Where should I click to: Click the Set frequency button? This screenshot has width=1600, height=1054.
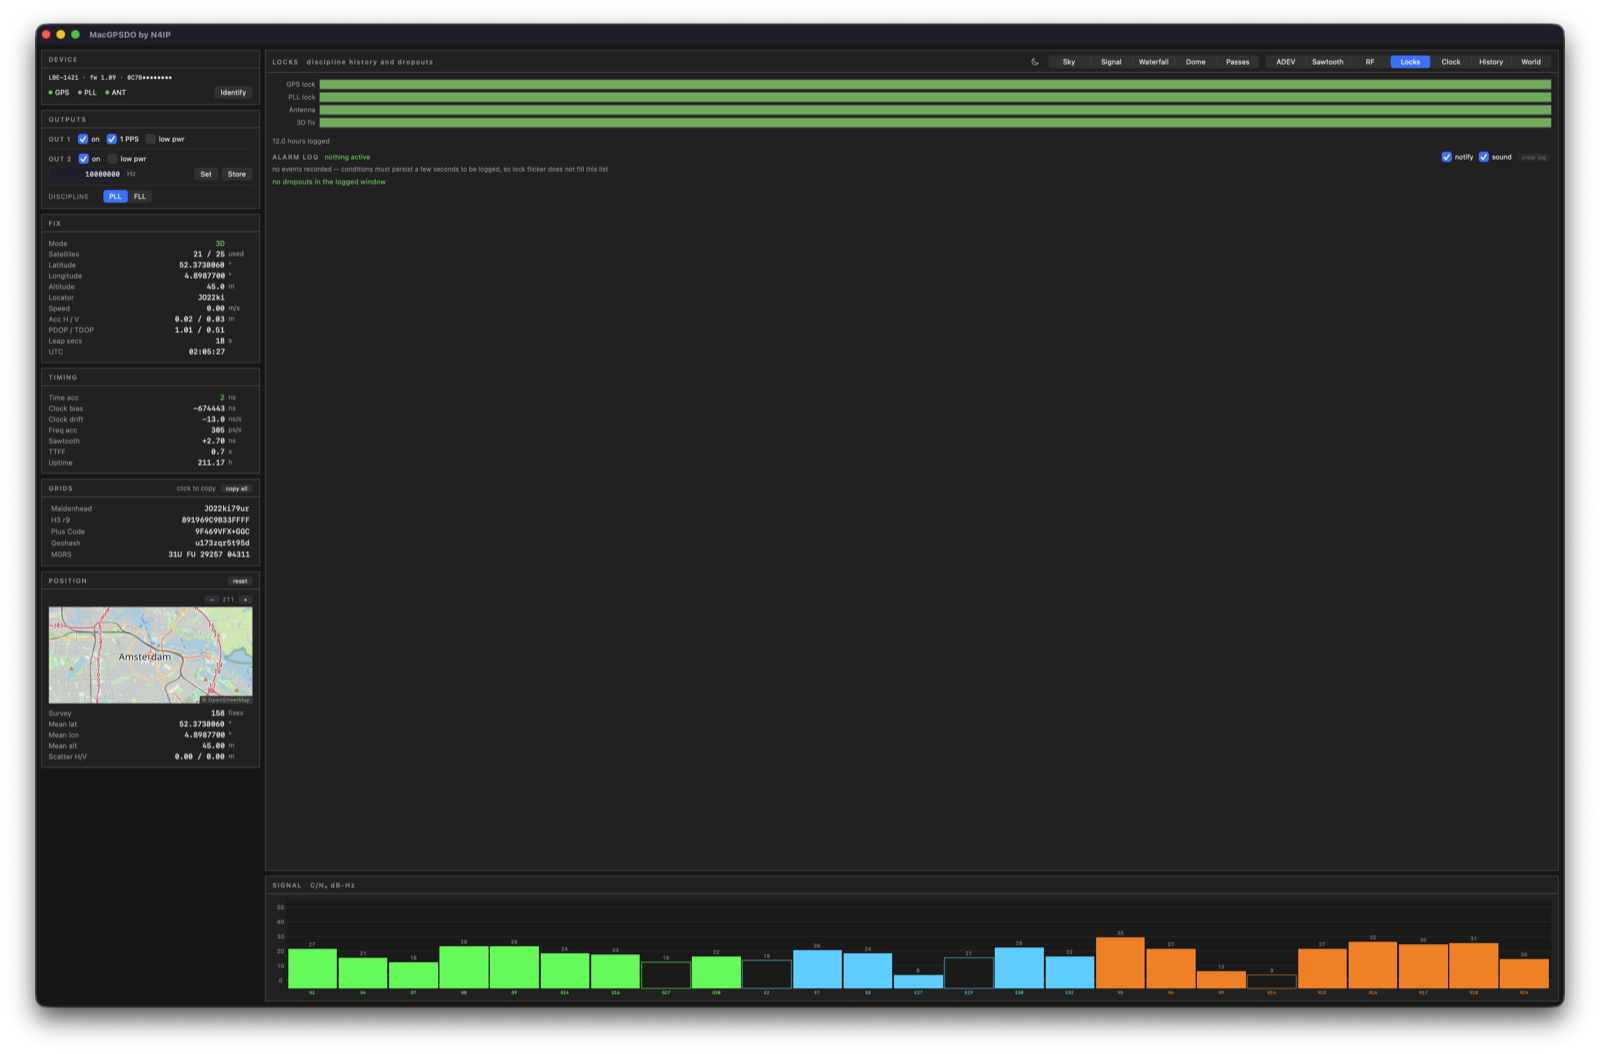[206, 174]
